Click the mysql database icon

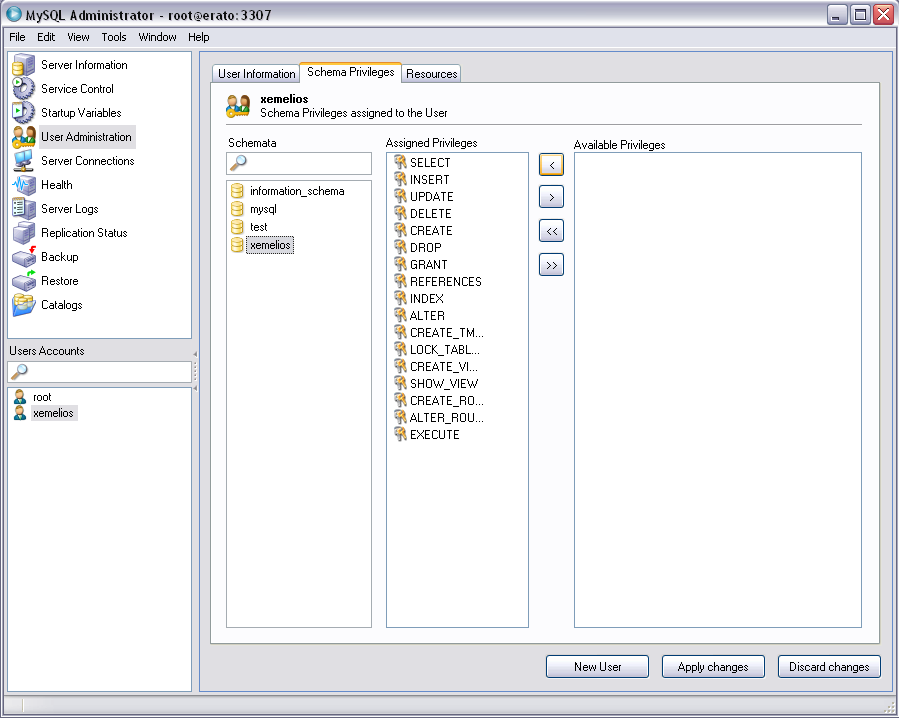point(237,209)
